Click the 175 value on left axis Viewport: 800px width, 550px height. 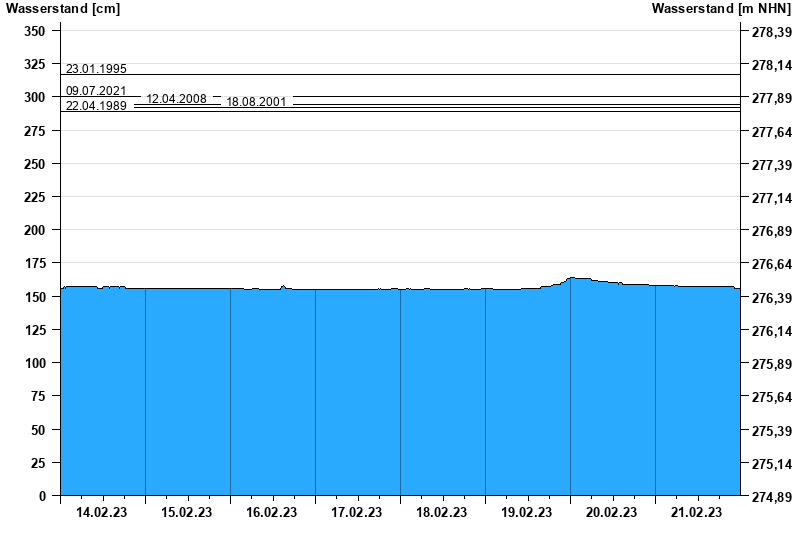[x=35, y=264]
